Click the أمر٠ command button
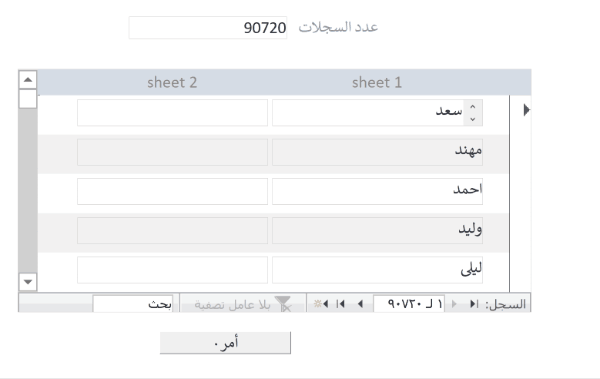Viewport: 600px width, 379px height. click(225, 343)
